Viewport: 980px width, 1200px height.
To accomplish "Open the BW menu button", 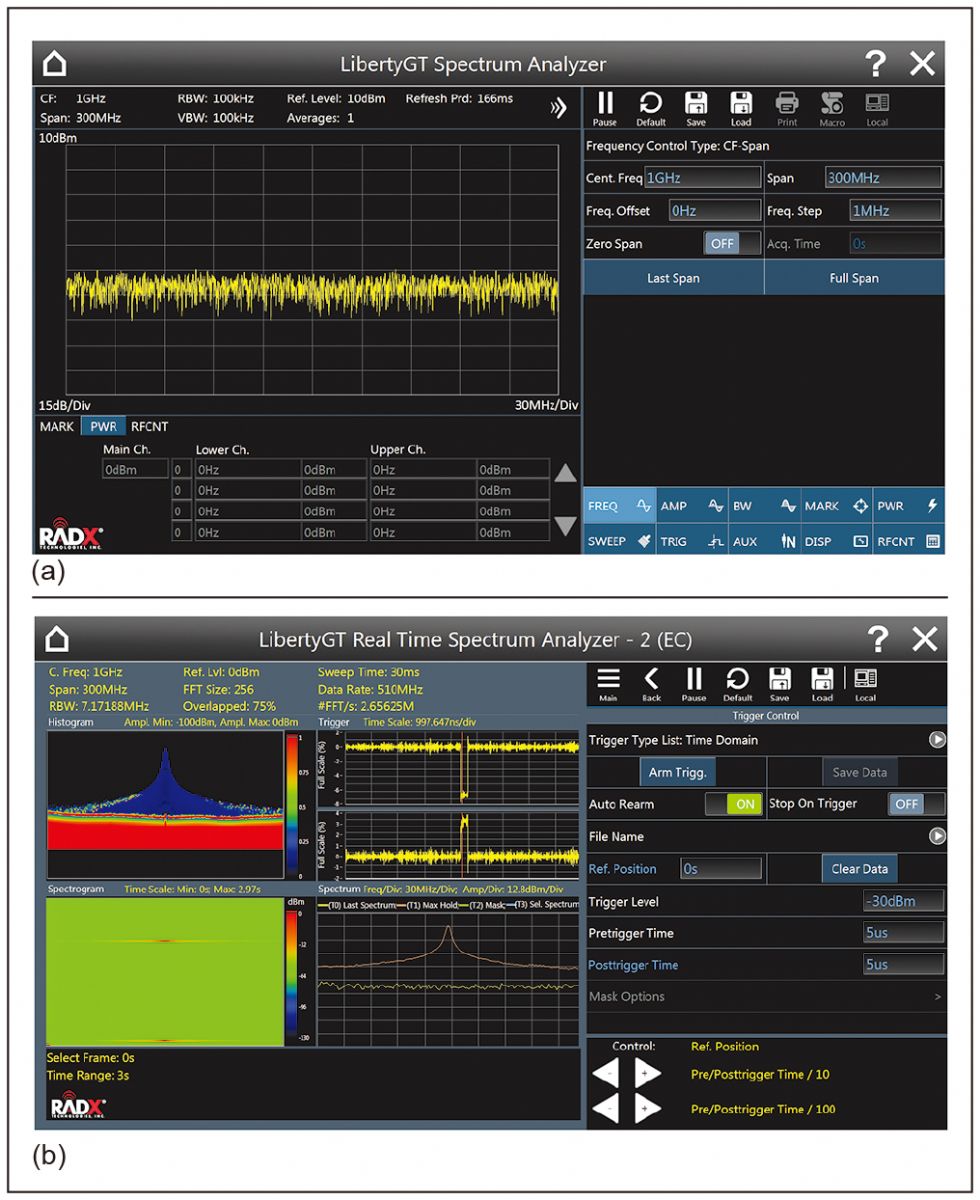I will click(764, 506).
